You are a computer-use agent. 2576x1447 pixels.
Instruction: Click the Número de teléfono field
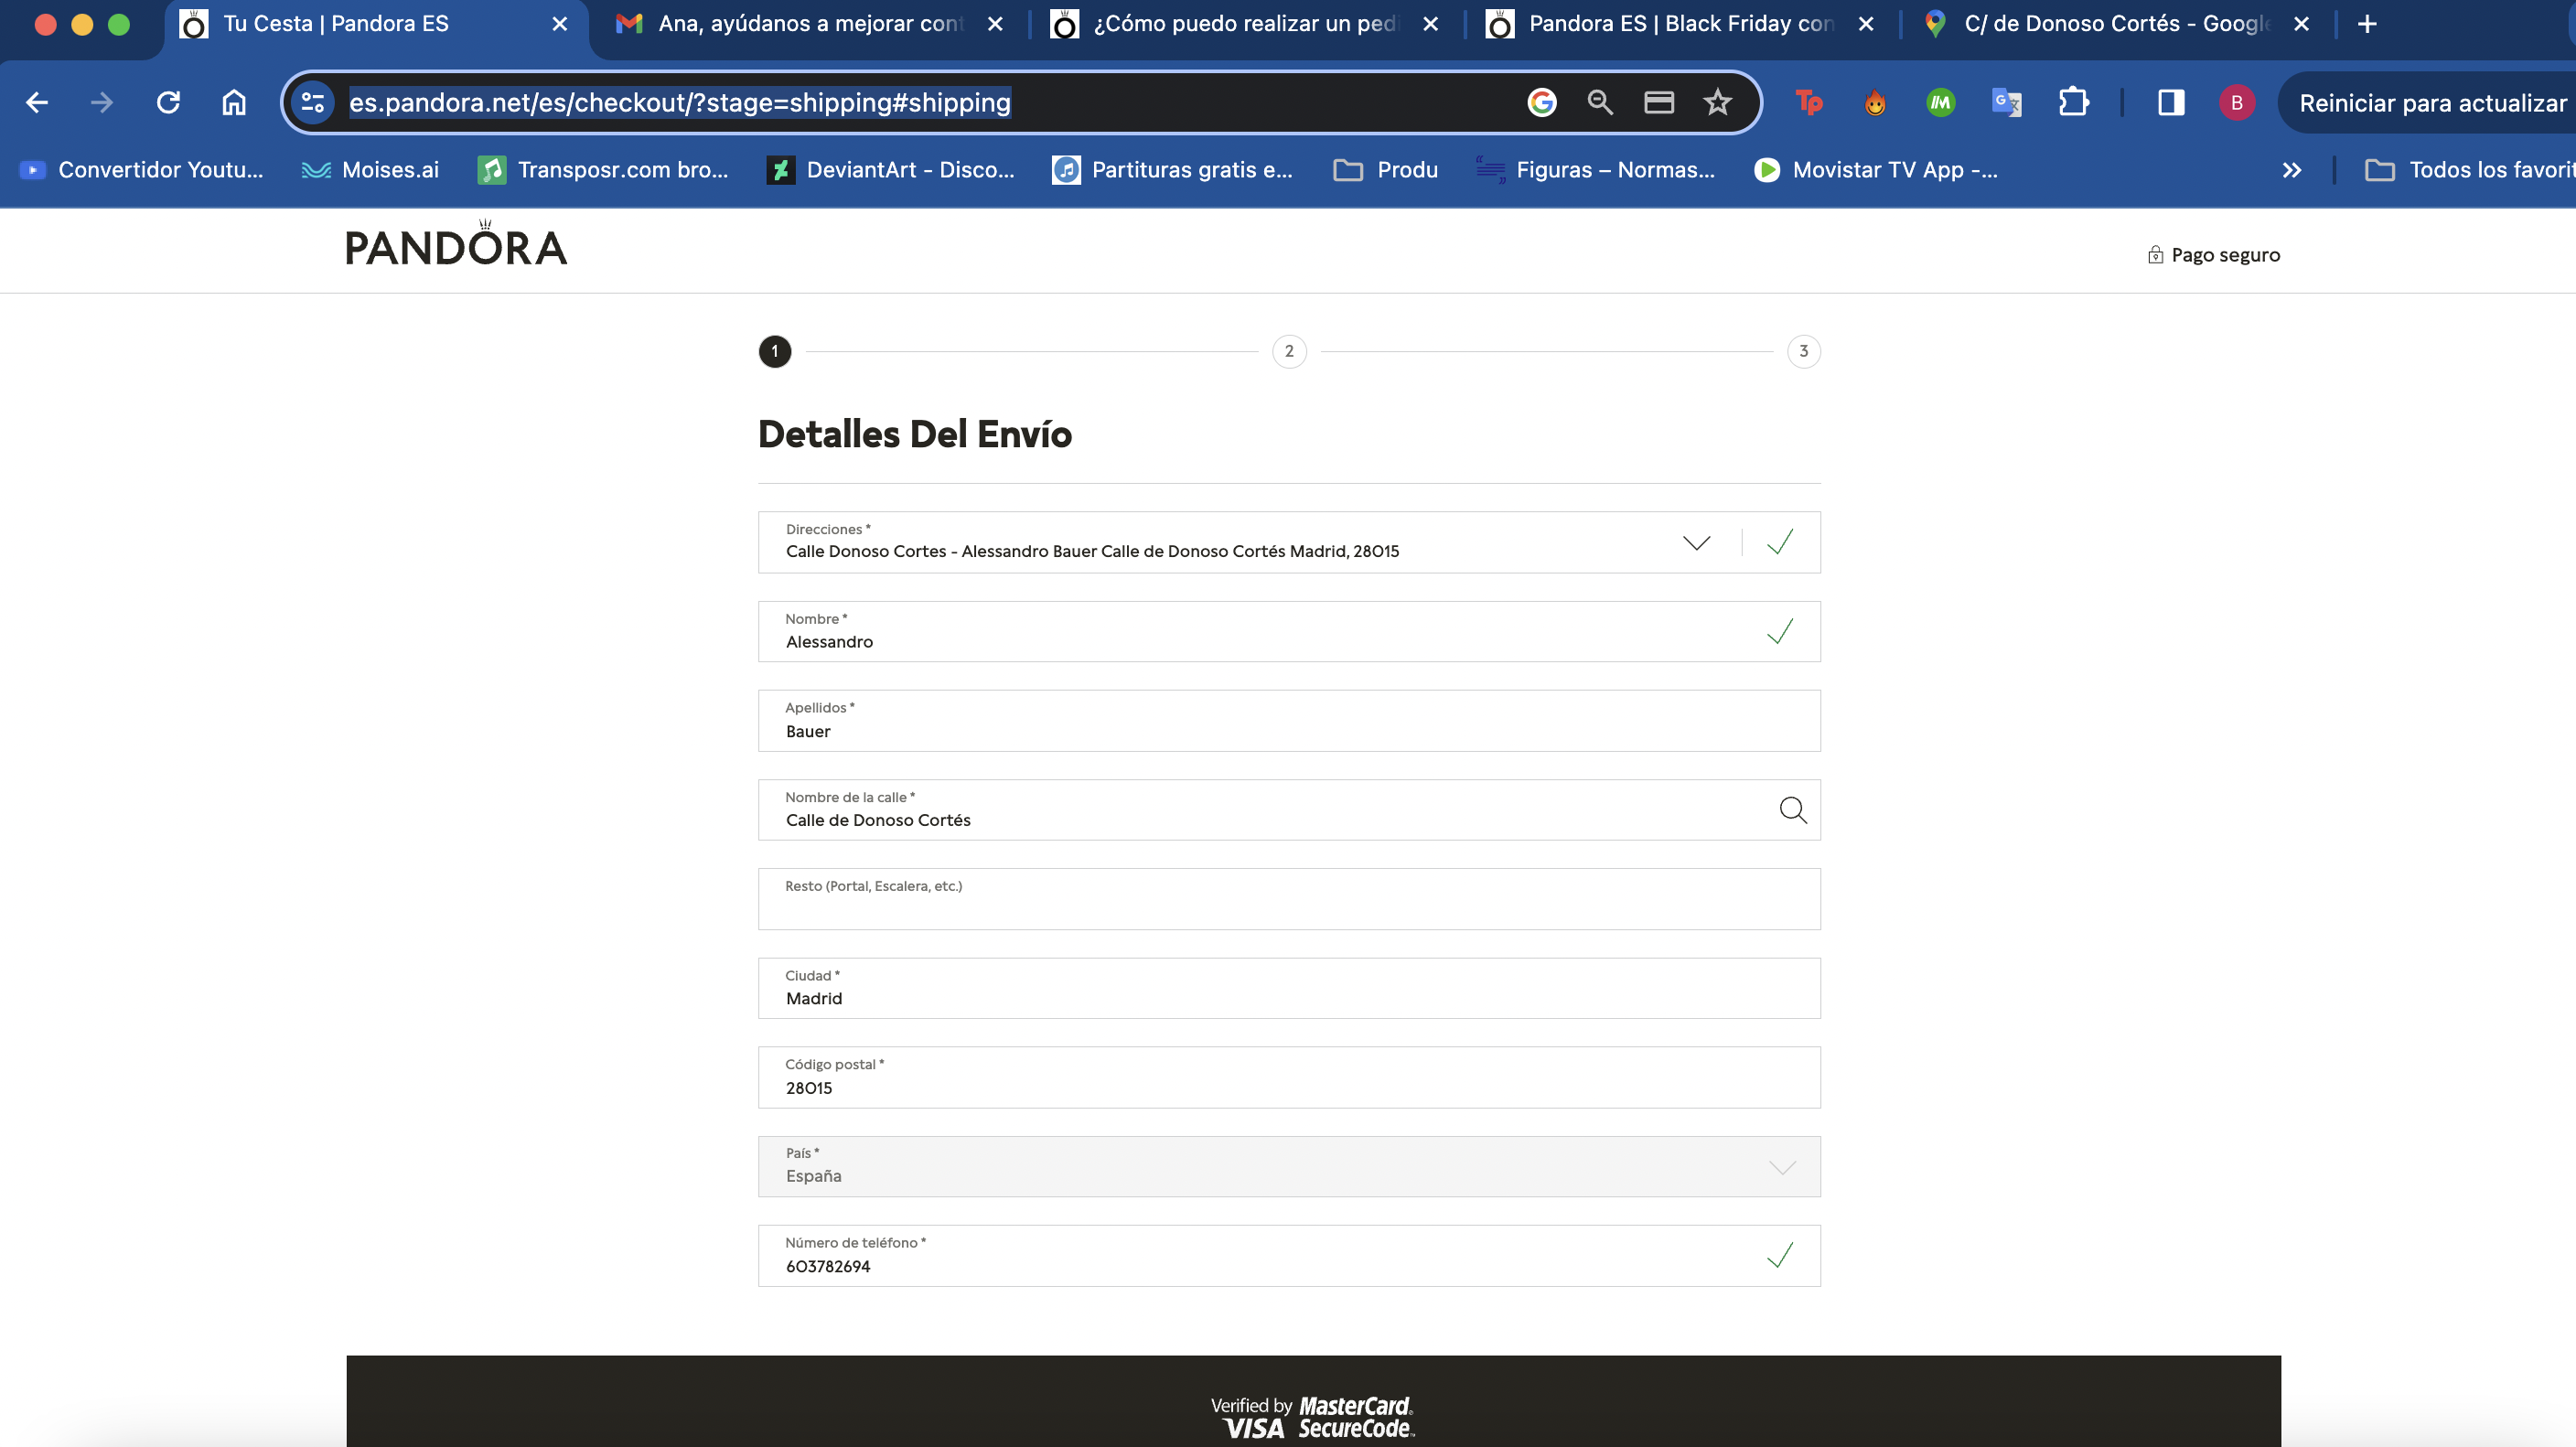point(1289,1255)
